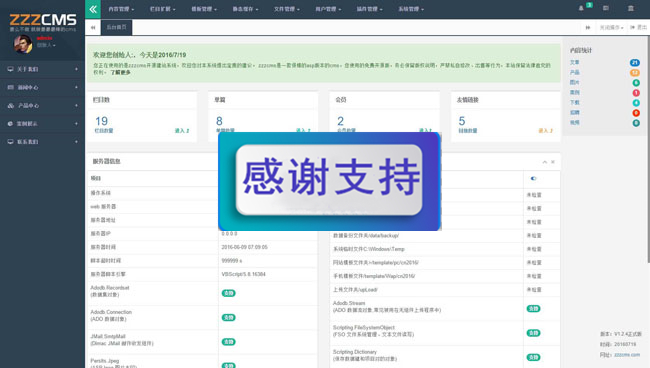
Task: Open the 图片 link under 内容统计
Action: tap(575, 82)
